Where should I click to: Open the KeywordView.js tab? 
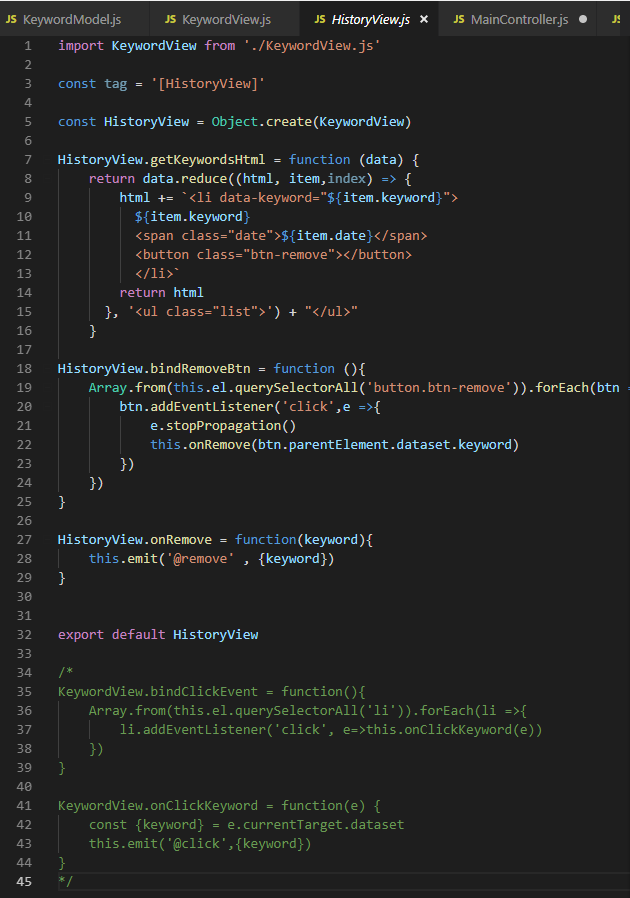(x=223, y=19)
